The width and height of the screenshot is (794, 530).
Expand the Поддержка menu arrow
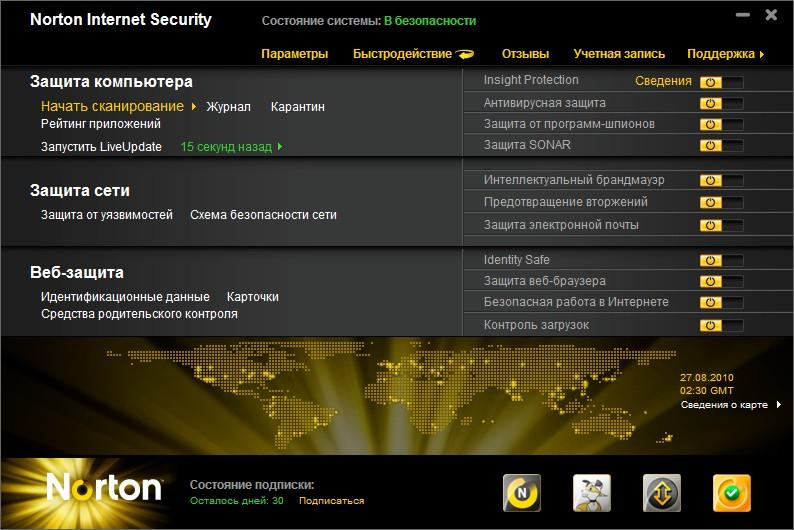(762, 54)
